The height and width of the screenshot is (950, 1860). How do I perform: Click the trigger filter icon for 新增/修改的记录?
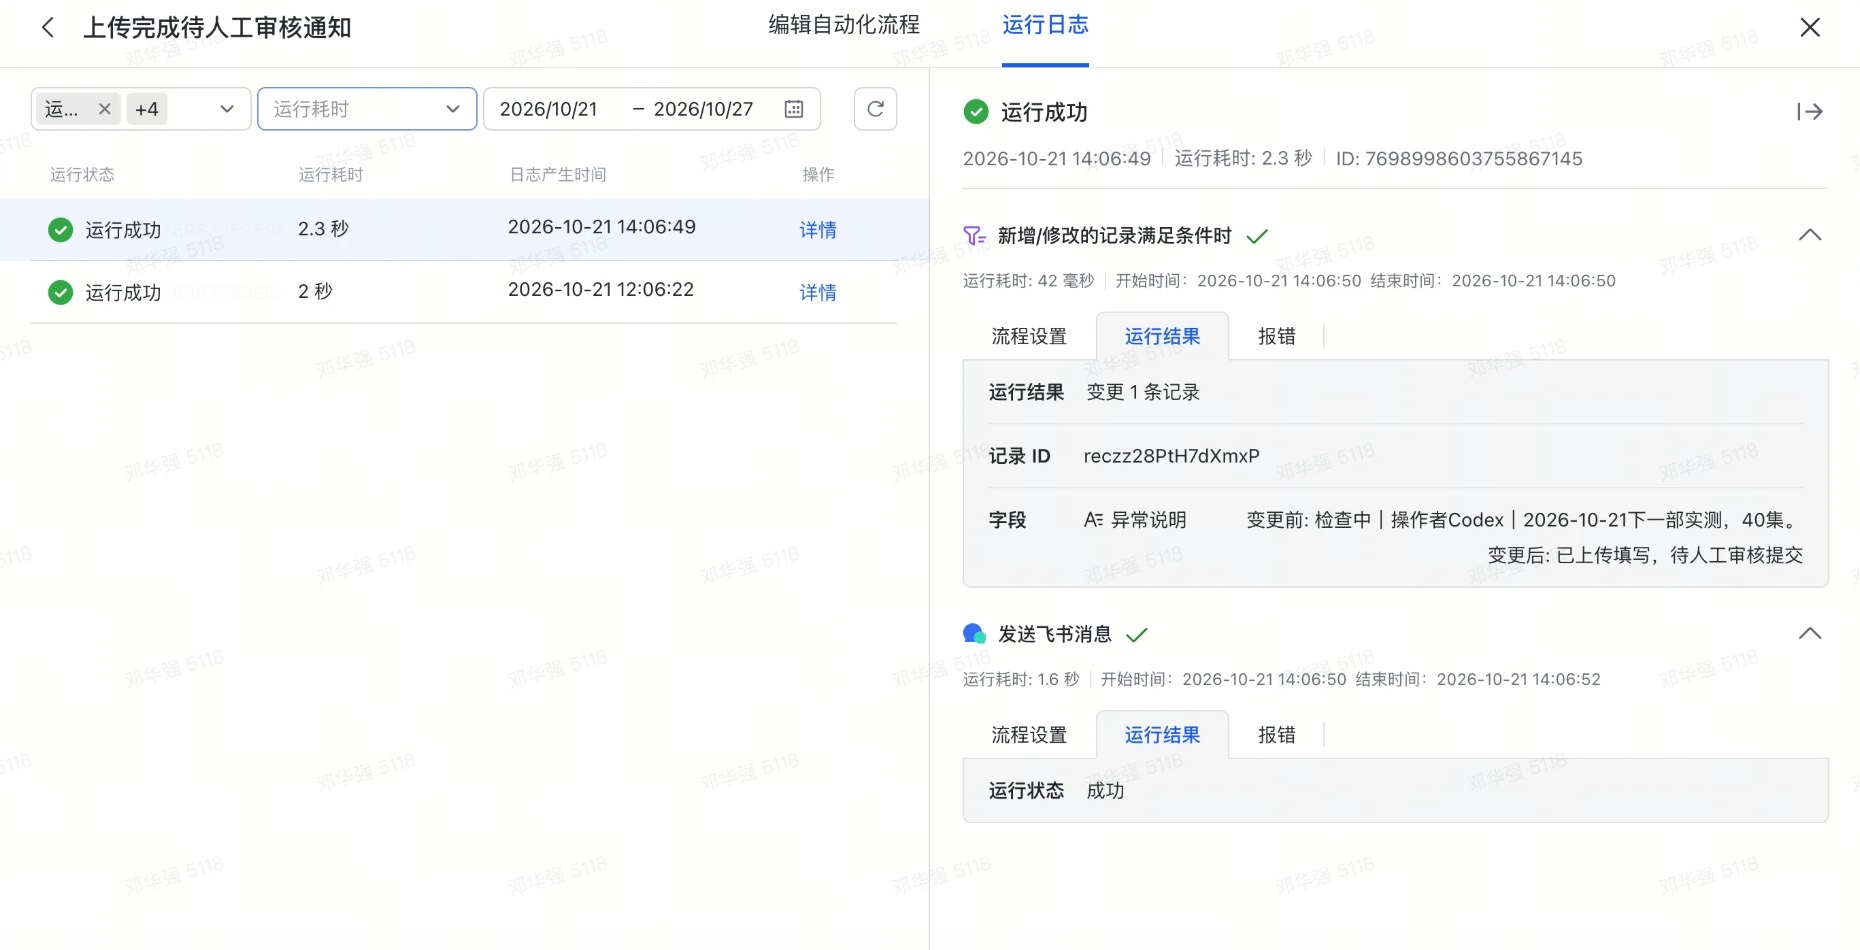click(974, 236)
